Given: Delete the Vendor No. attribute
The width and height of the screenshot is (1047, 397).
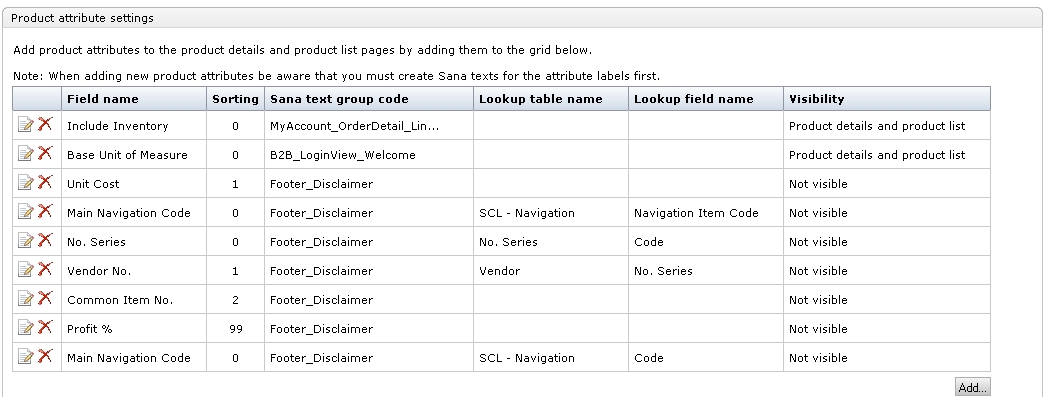Looking at the screenshot, I should tap(45, 269).
